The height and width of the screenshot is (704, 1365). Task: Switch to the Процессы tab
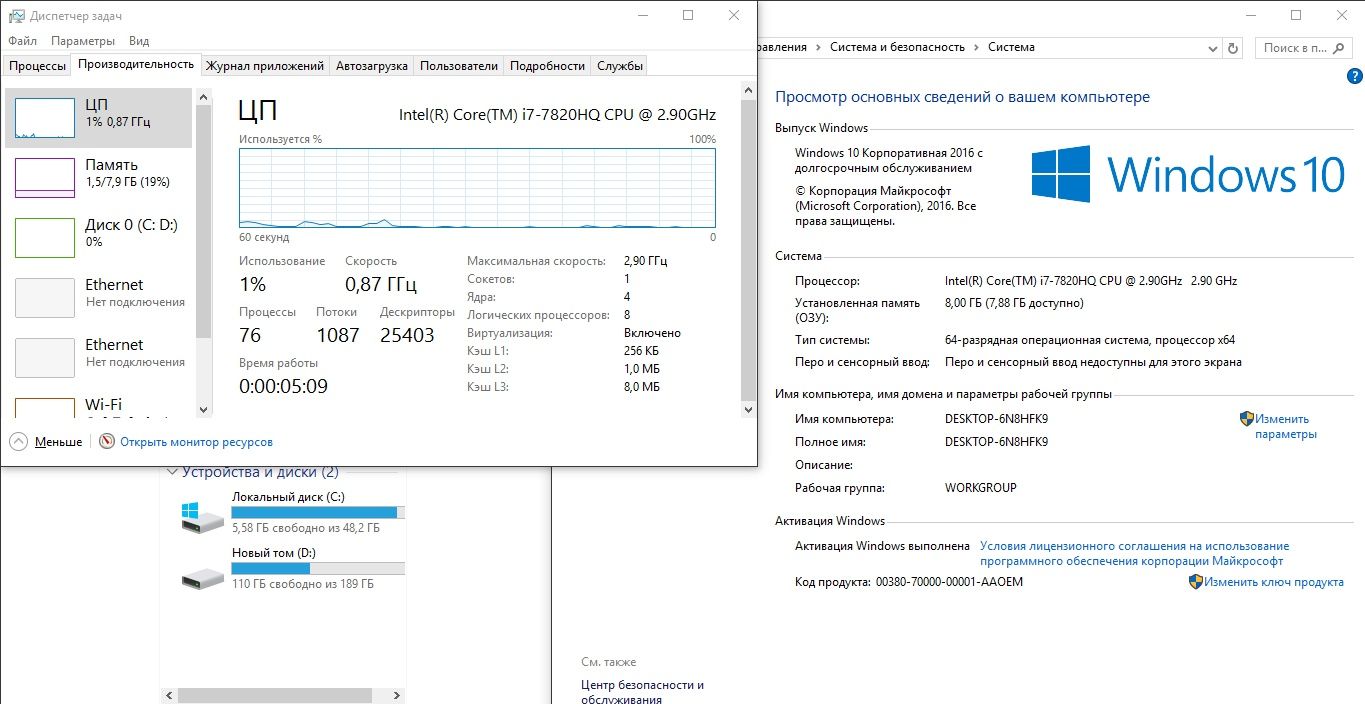click(37, 66)
